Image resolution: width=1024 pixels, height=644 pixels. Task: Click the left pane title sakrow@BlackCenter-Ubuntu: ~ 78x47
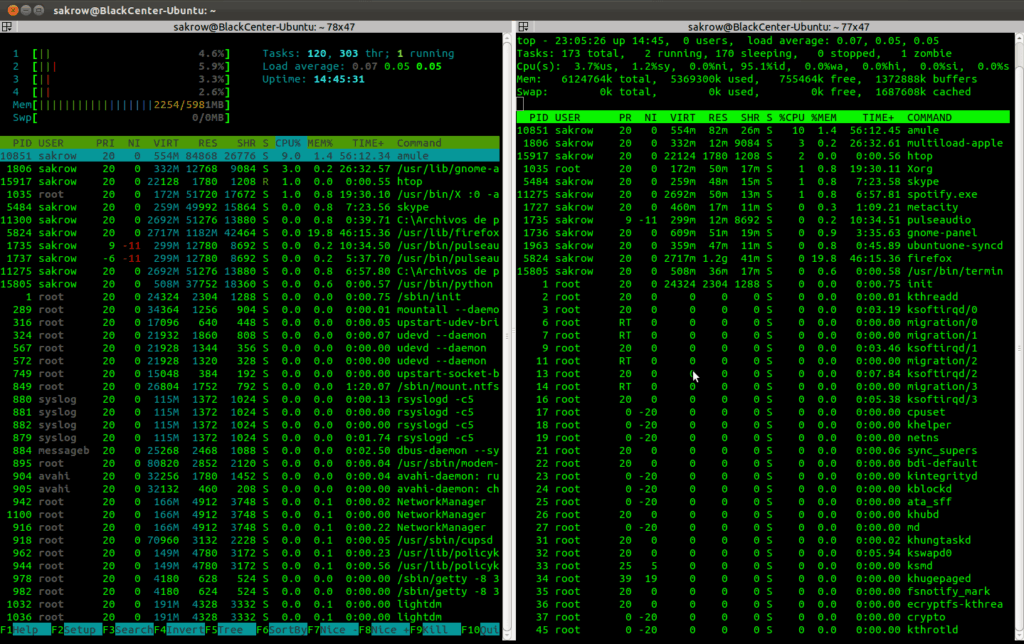264,27
